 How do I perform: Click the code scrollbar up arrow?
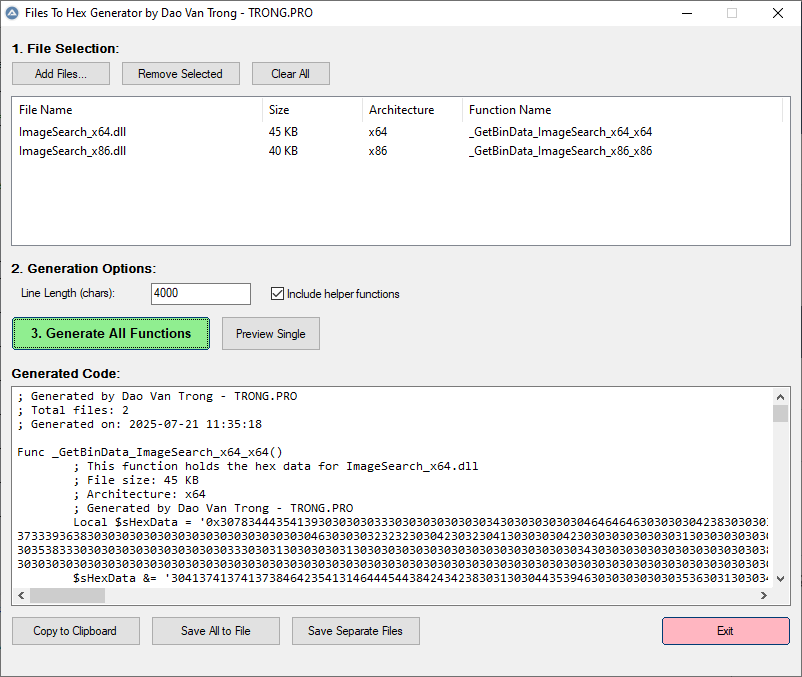[780, 397]
